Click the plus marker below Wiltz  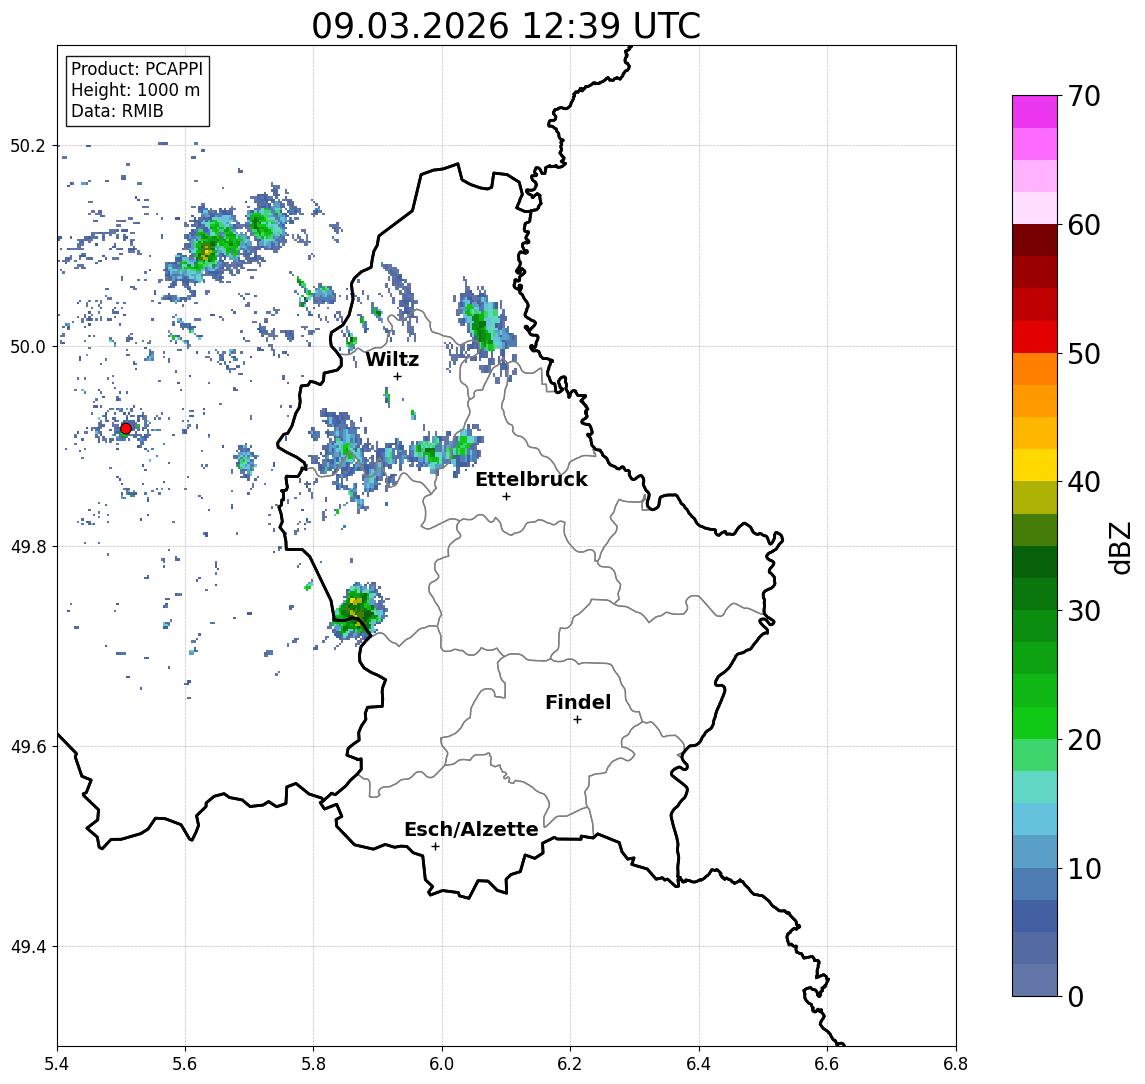(397, 377)
